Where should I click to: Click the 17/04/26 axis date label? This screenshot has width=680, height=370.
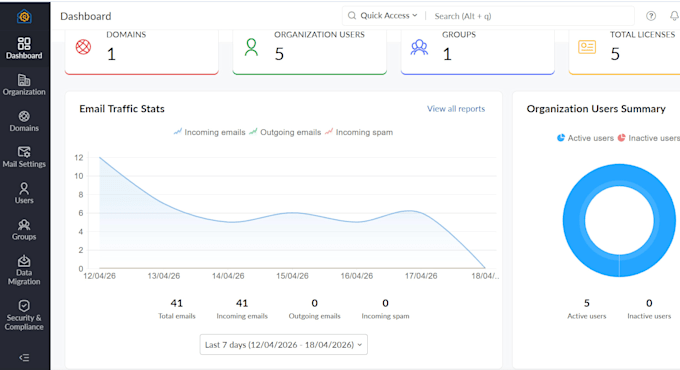pos(421,276)
